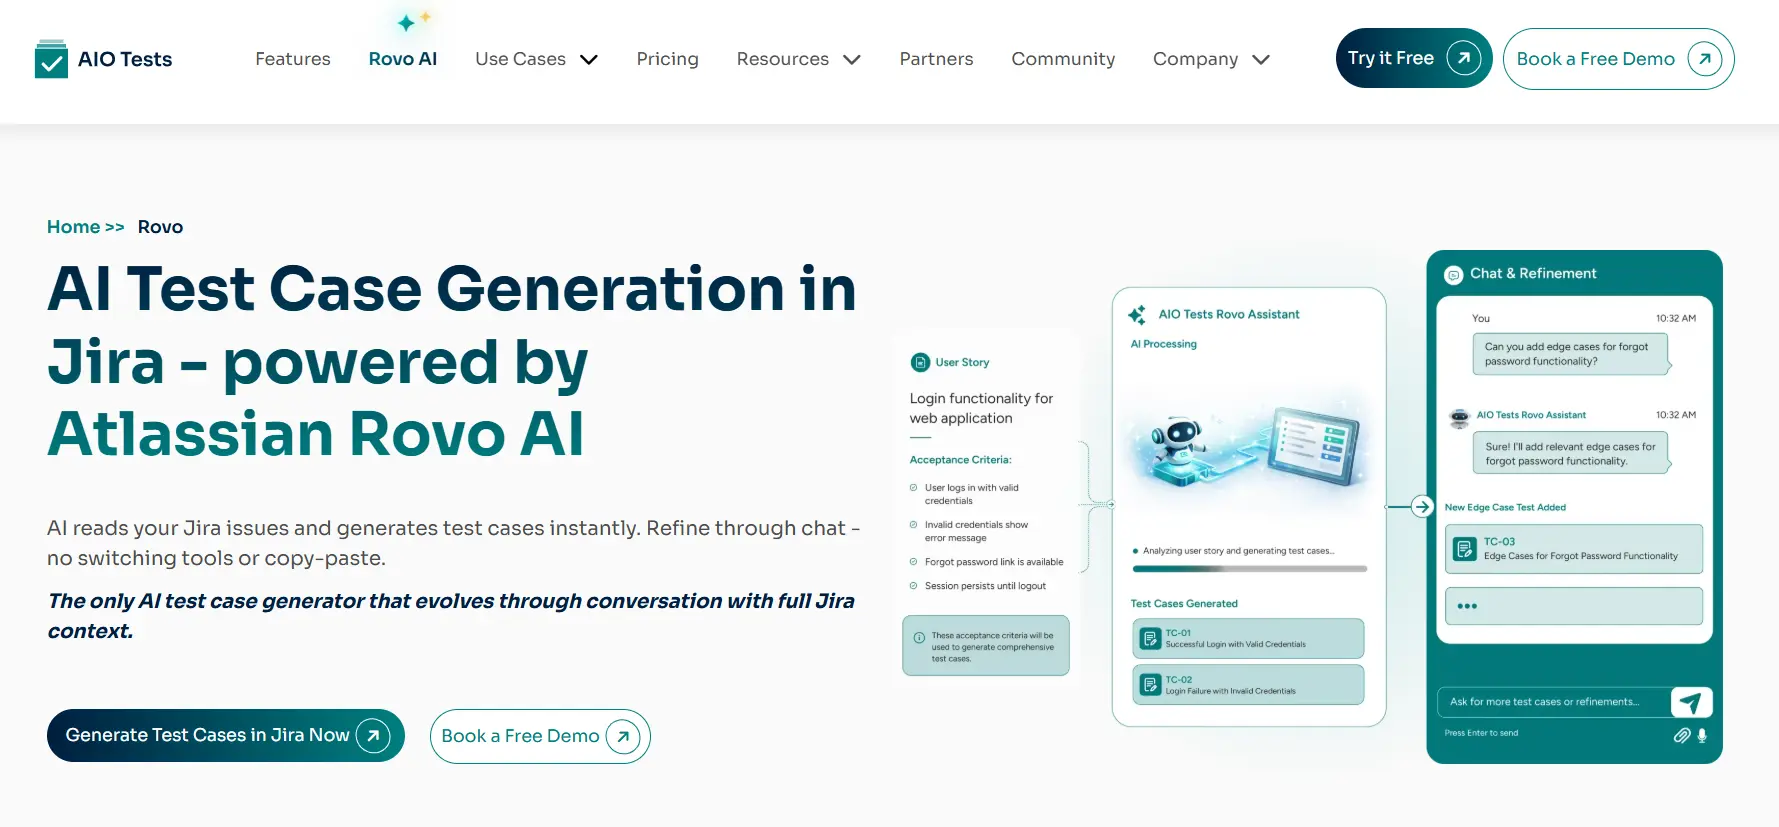Click "Sure! I'll add relevant edge cases" reply
The image size is (1779, 827).
(x=1570, y=454)
